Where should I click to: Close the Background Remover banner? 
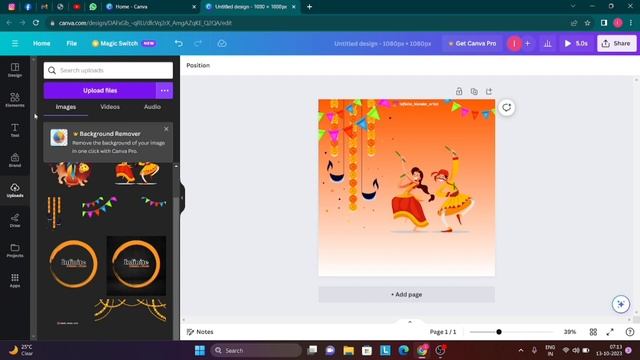point(166,129)
